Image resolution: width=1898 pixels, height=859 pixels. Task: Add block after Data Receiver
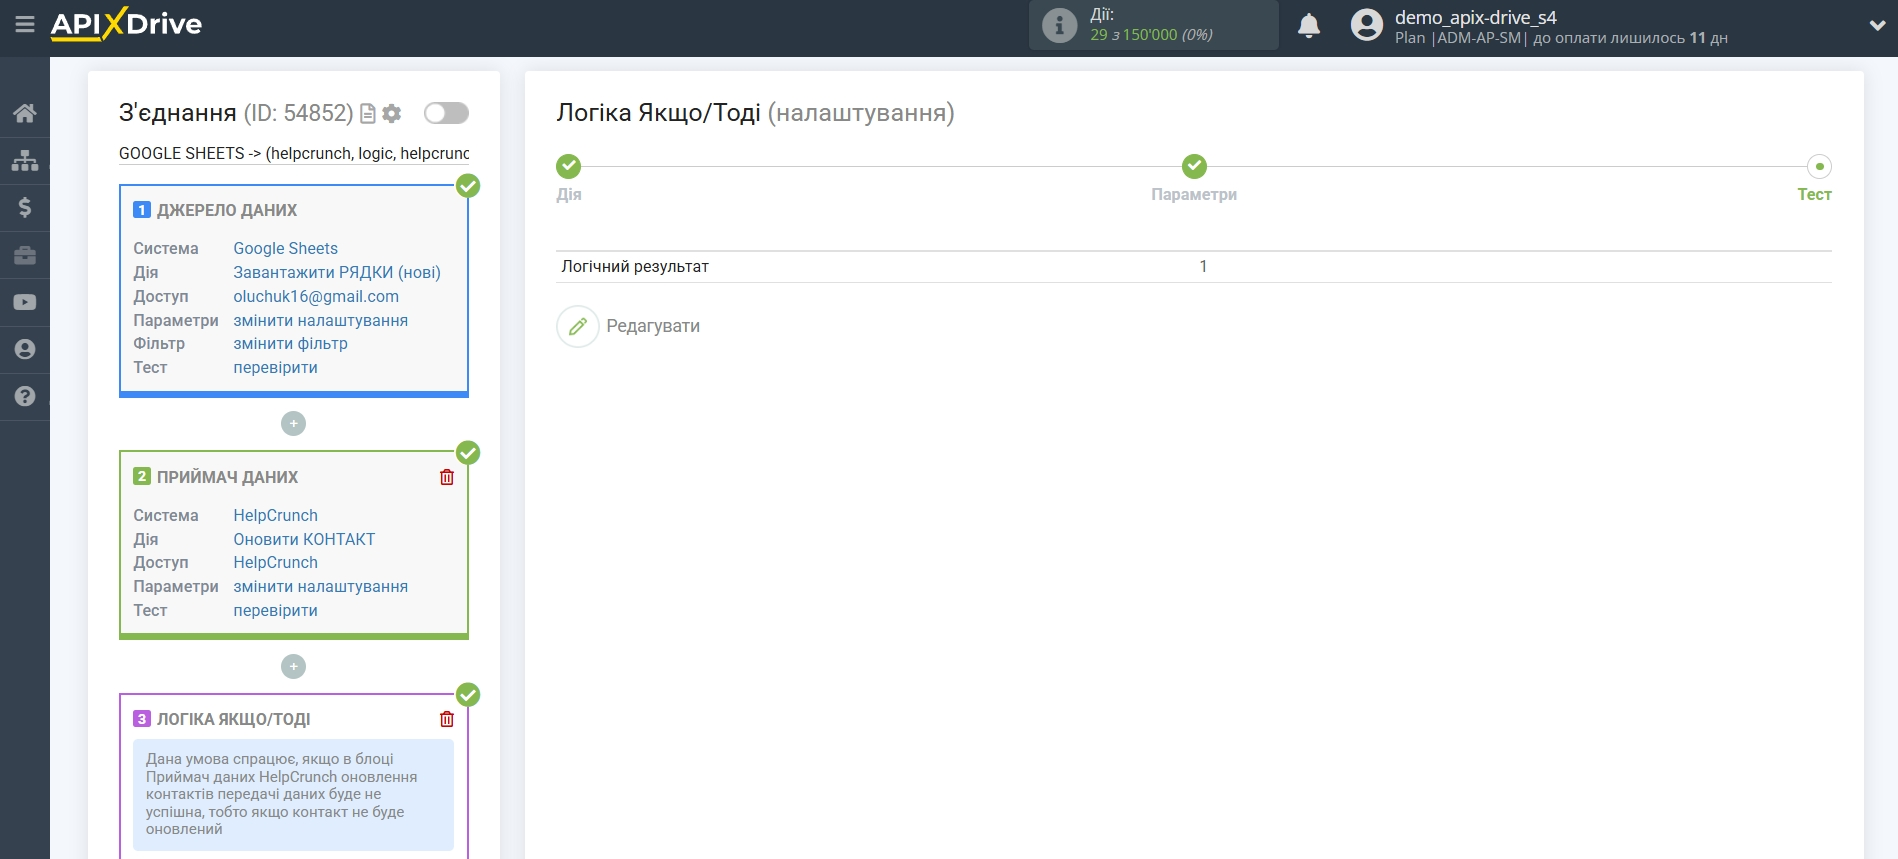(x=293, y=667)
